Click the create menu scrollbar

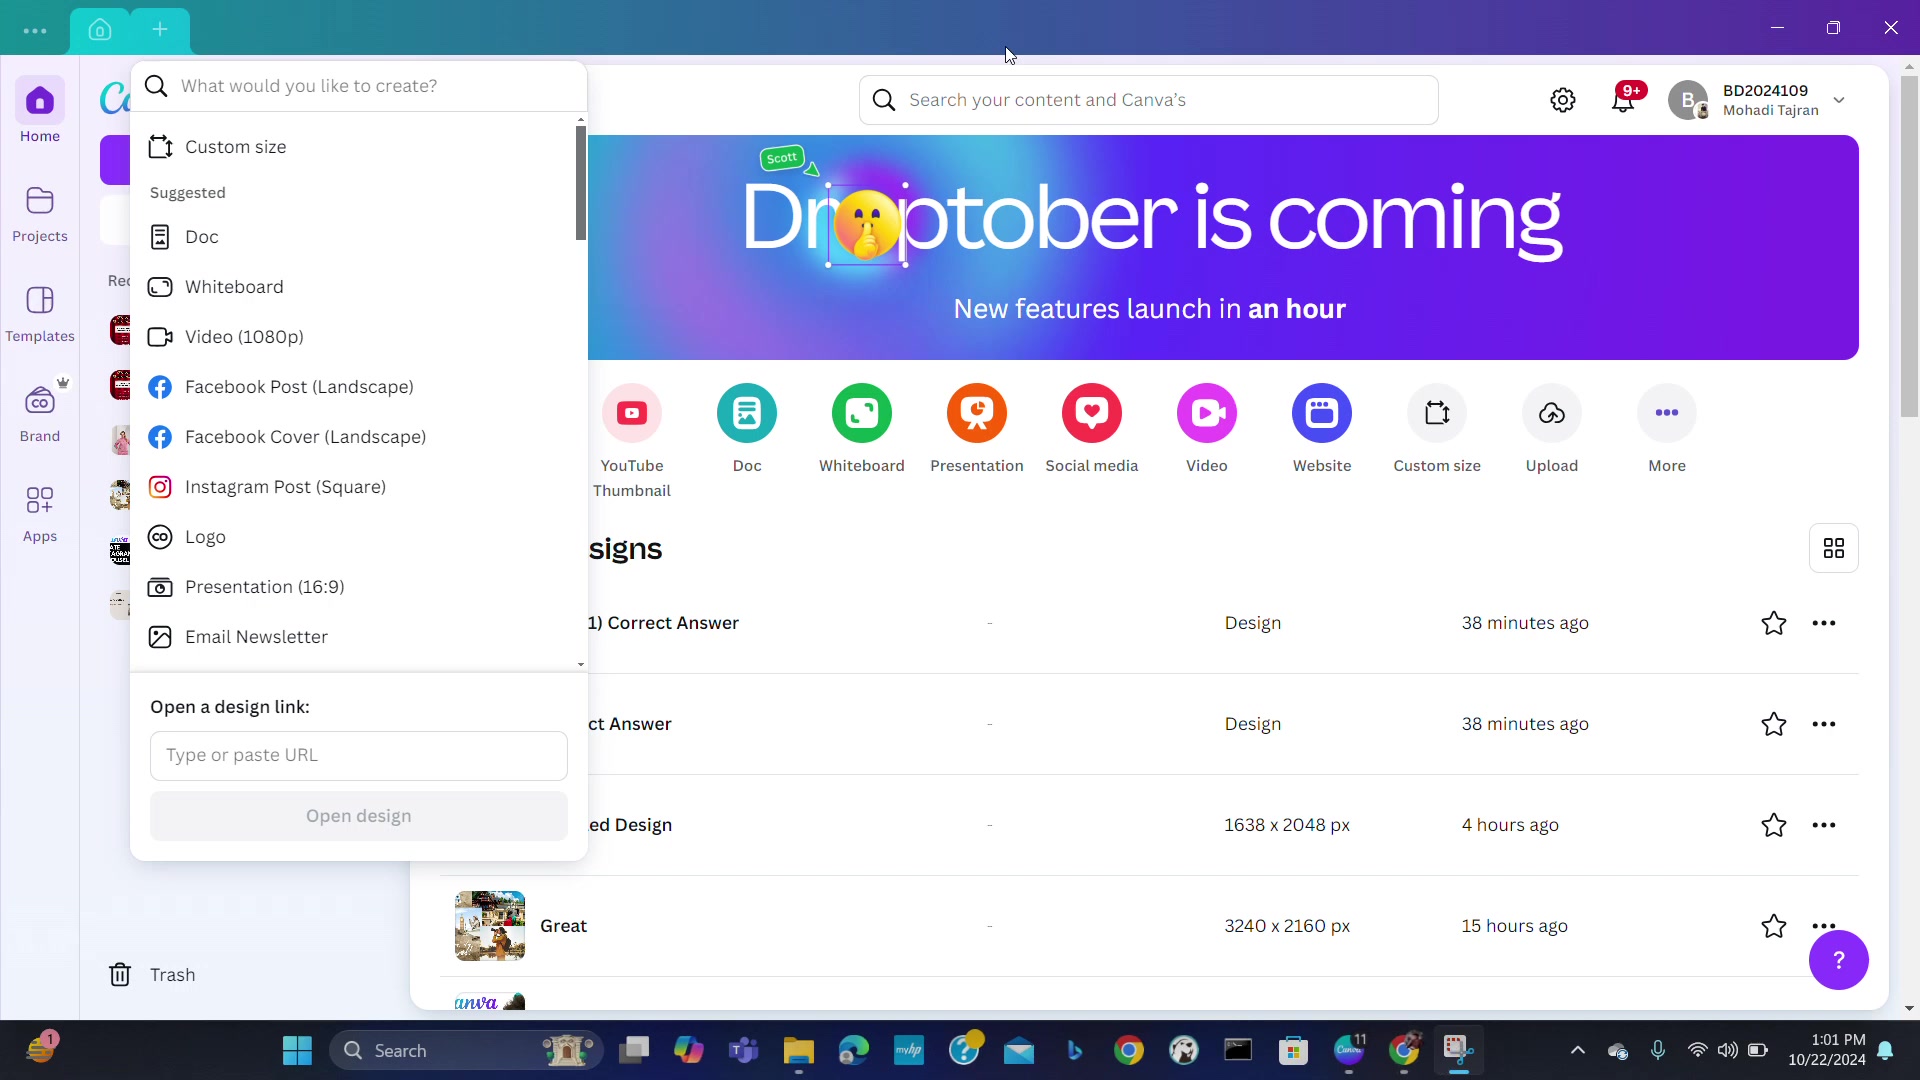(x=581, y=183)
